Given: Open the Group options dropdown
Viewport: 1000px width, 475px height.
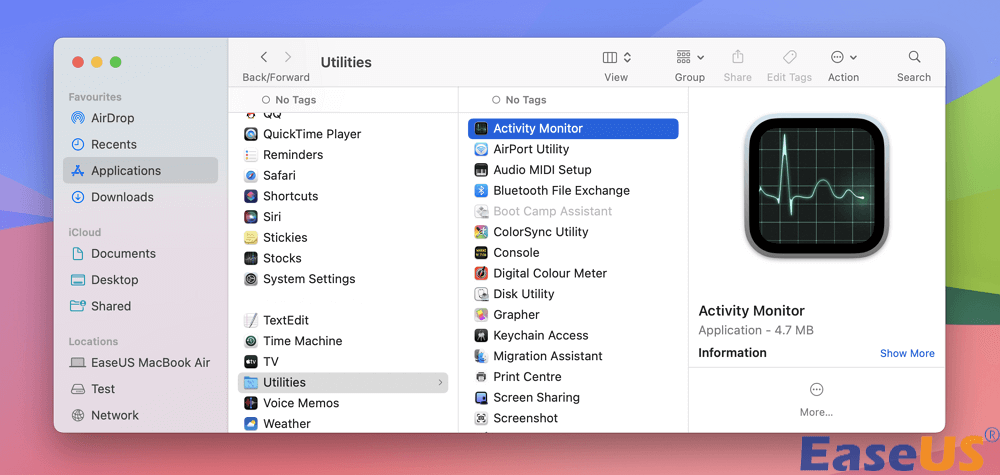Looking at the screenshot, I should point(689,57).
